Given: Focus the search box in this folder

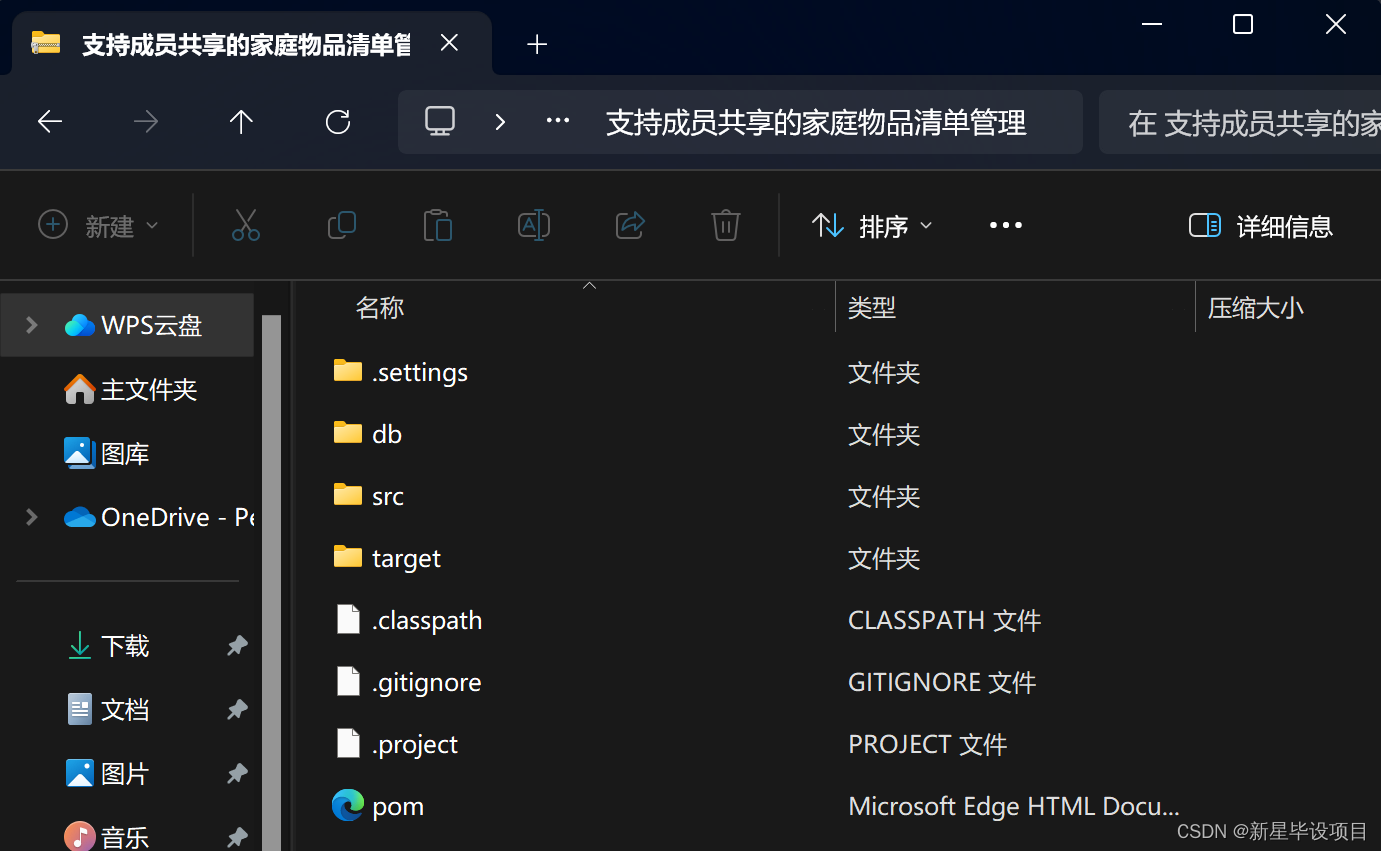Looking at the screenshot, I should pyautogui.click(x=1240, y=122).
